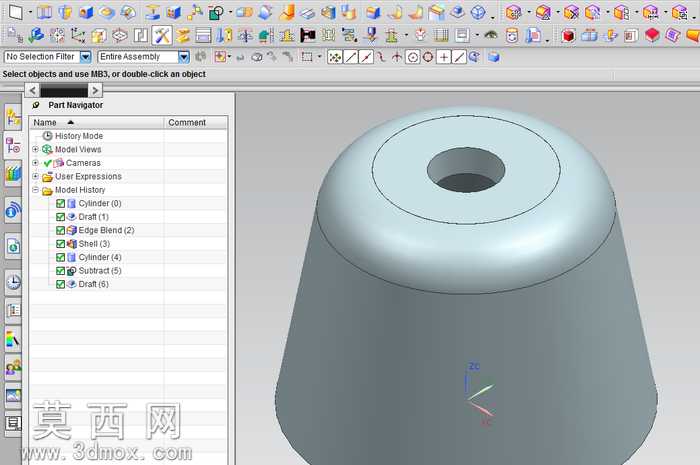Select History Mode in the navigator

[79, 136]
